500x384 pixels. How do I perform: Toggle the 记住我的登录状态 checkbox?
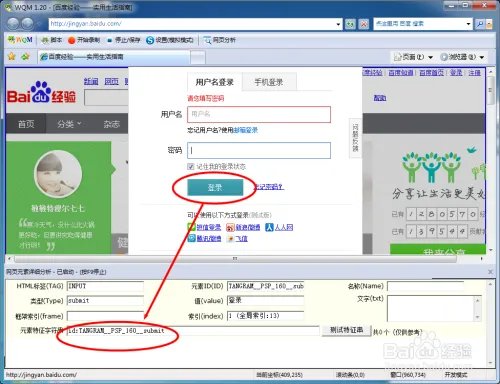coord(191,166)
